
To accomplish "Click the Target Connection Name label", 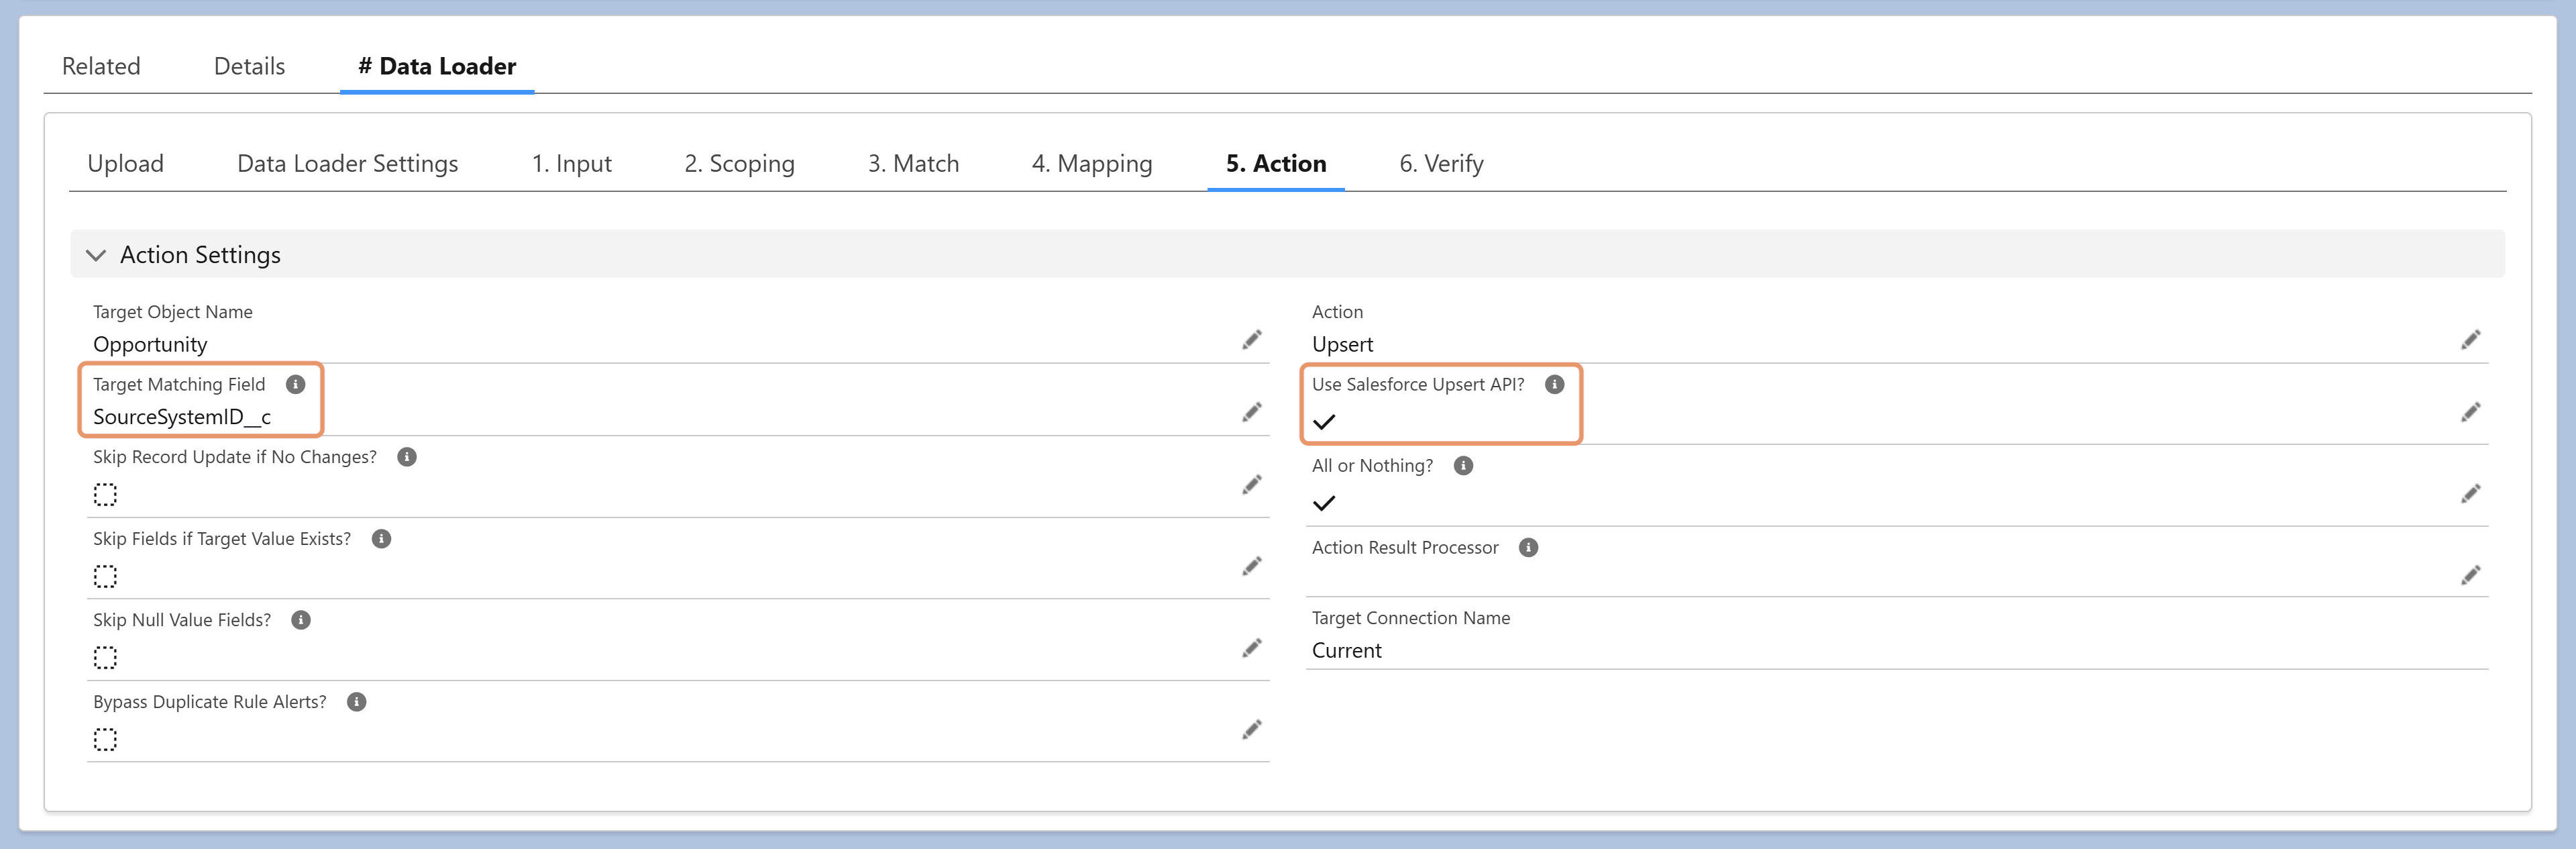I will pos(1410,618).
